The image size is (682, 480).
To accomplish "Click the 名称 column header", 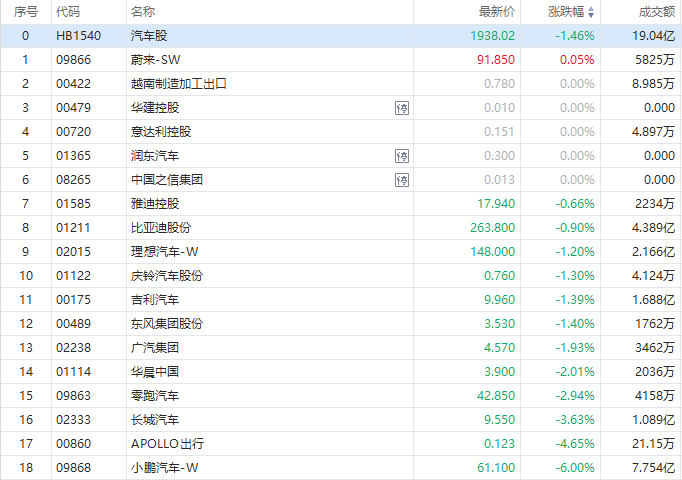I will pyautogui.click(x=142, y=12).
